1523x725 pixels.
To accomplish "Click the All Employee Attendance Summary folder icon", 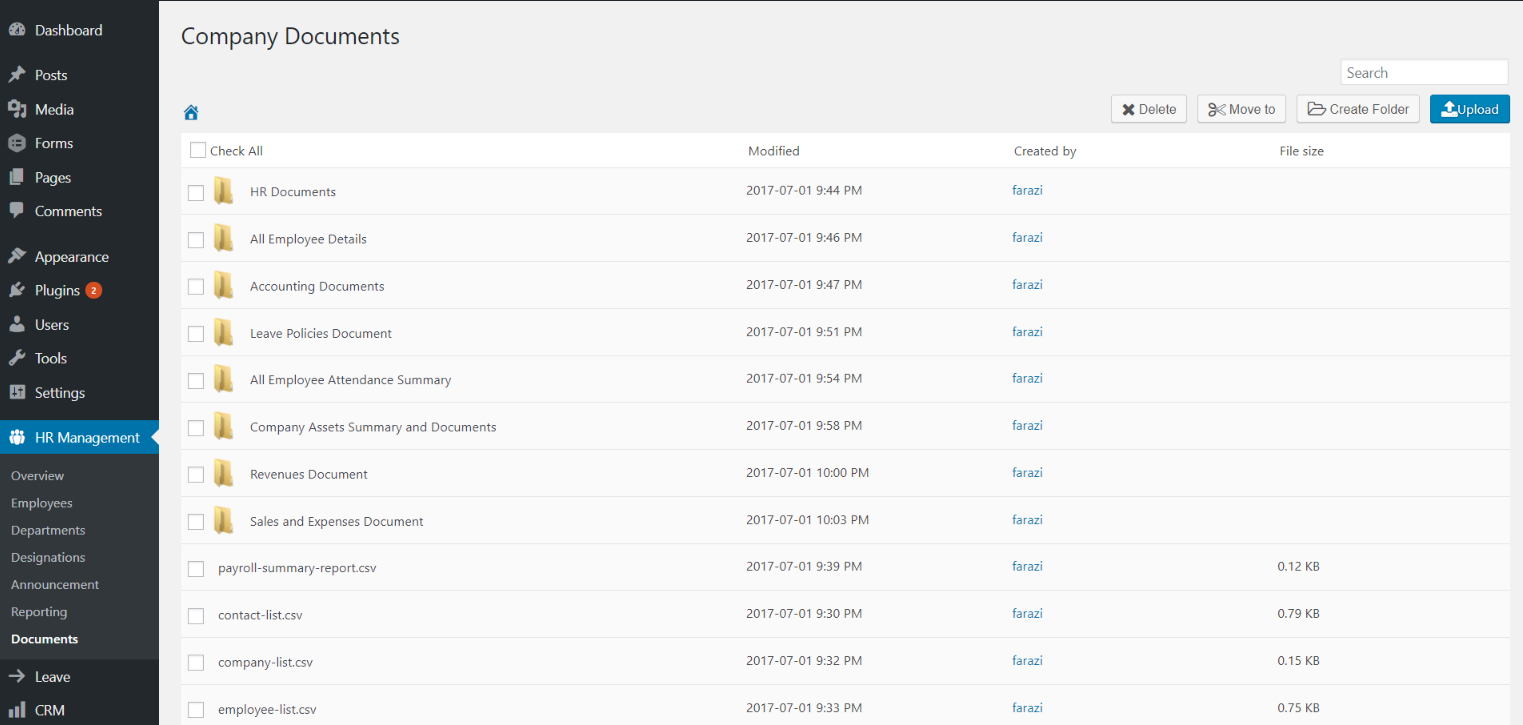I will (x=224, y=379).
